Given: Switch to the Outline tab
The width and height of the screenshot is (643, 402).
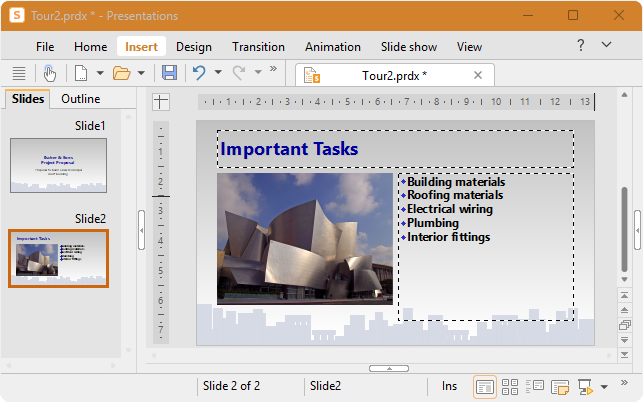Looking at the screenshot, I should pos(81,99).
